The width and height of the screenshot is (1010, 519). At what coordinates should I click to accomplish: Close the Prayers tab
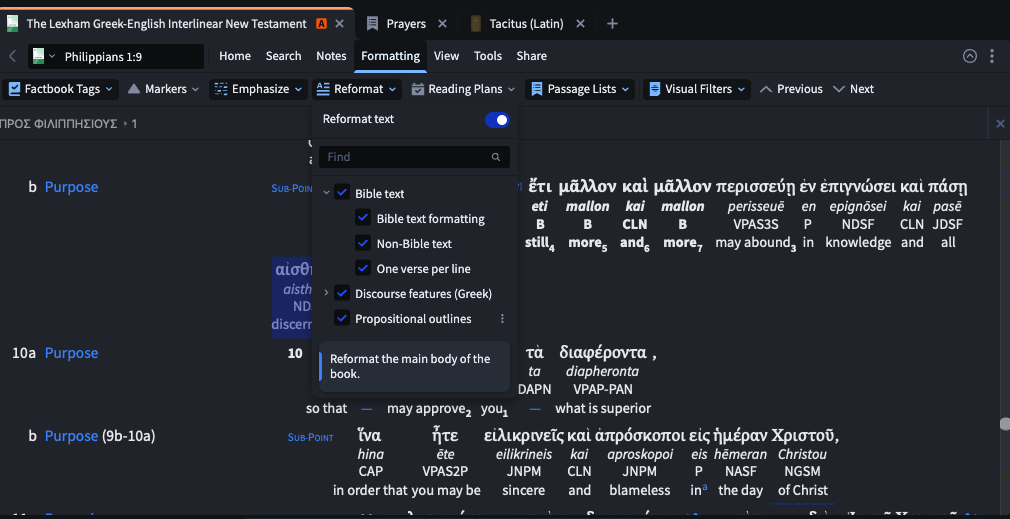[x=443, y=24]
